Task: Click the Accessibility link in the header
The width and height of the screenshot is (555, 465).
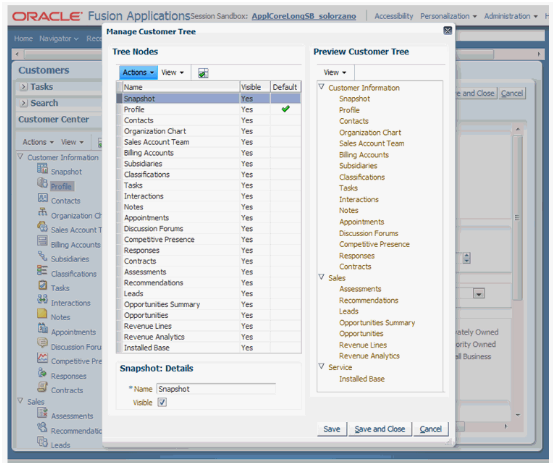Action: (x=394, y=16)
